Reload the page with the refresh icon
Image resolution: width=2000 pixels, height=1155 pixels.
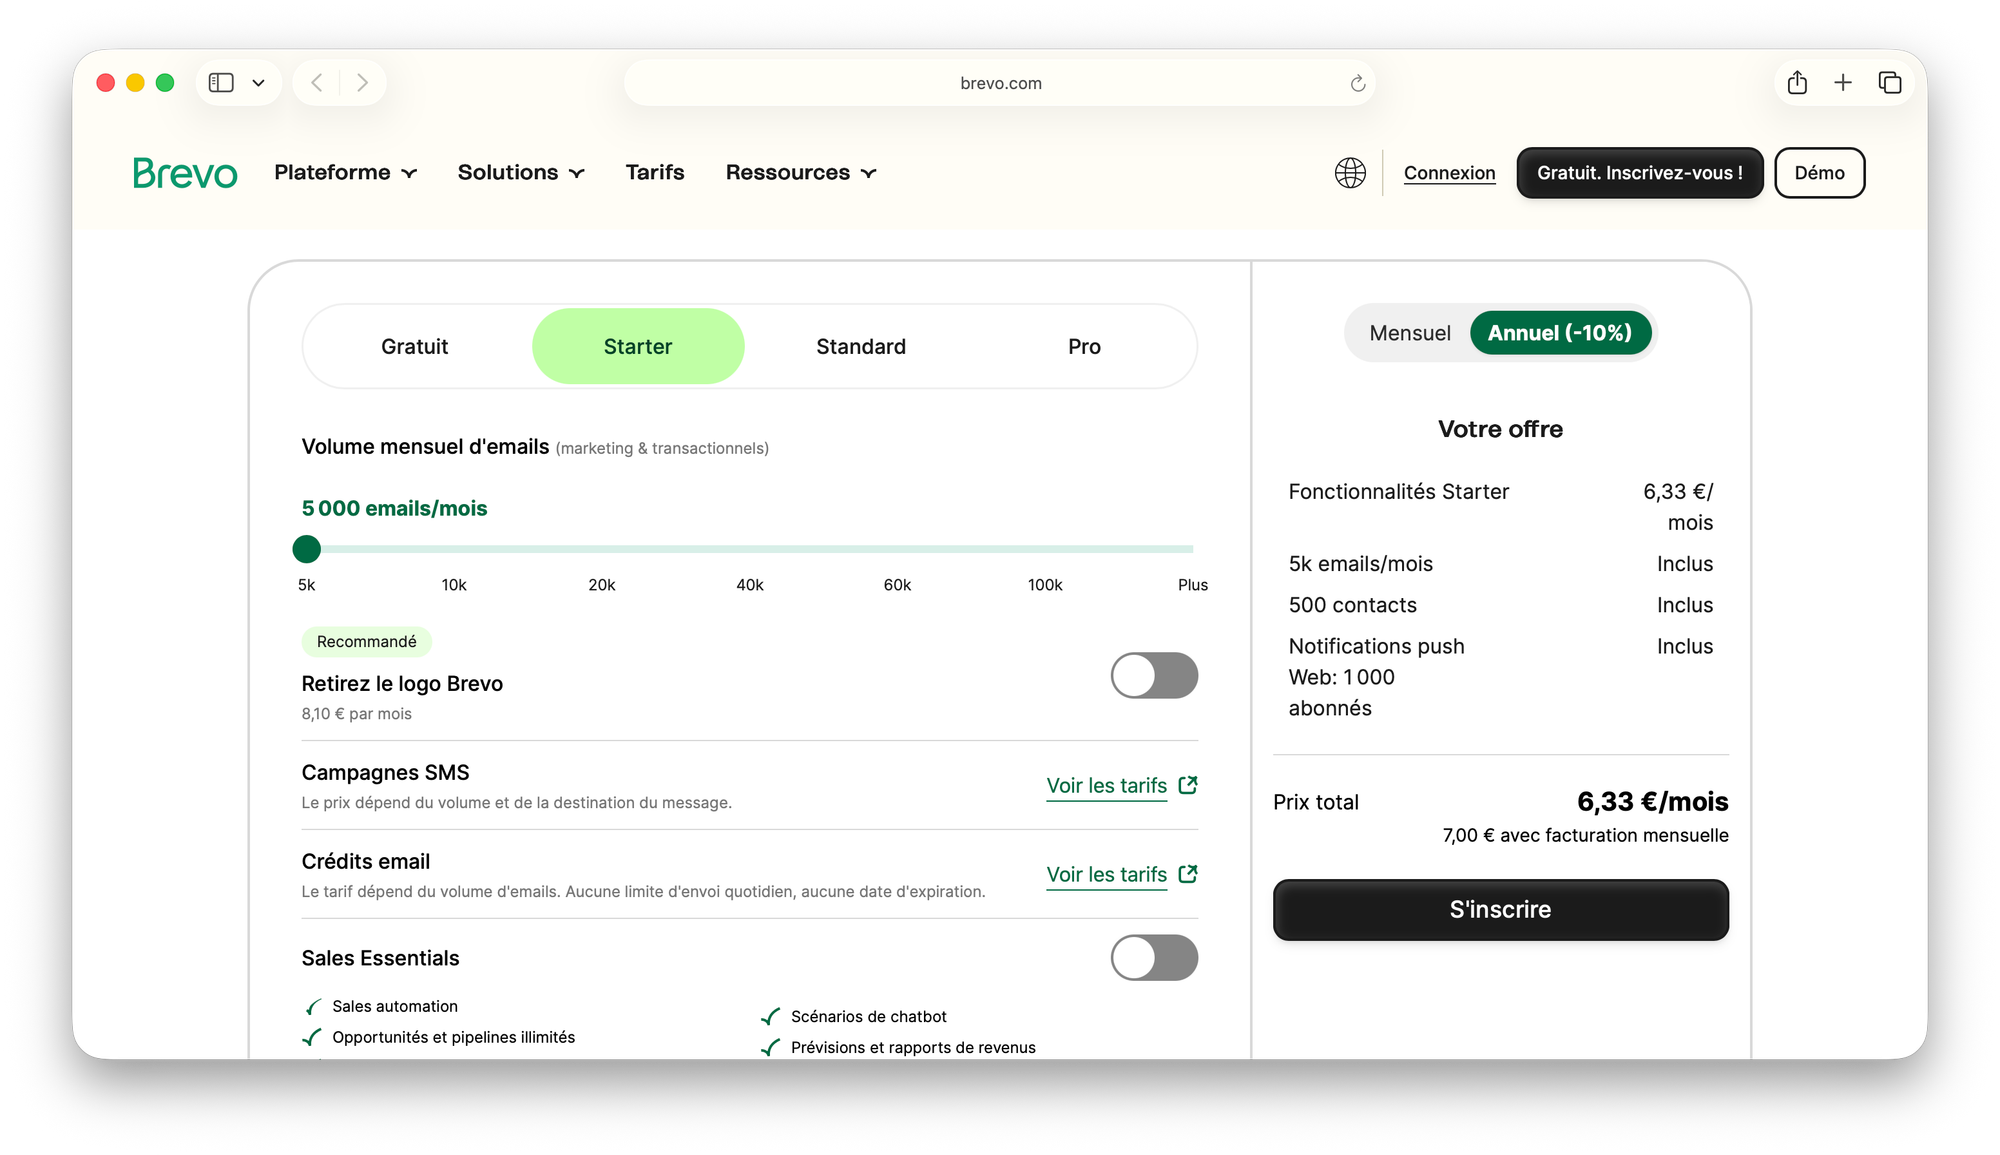1357,83
